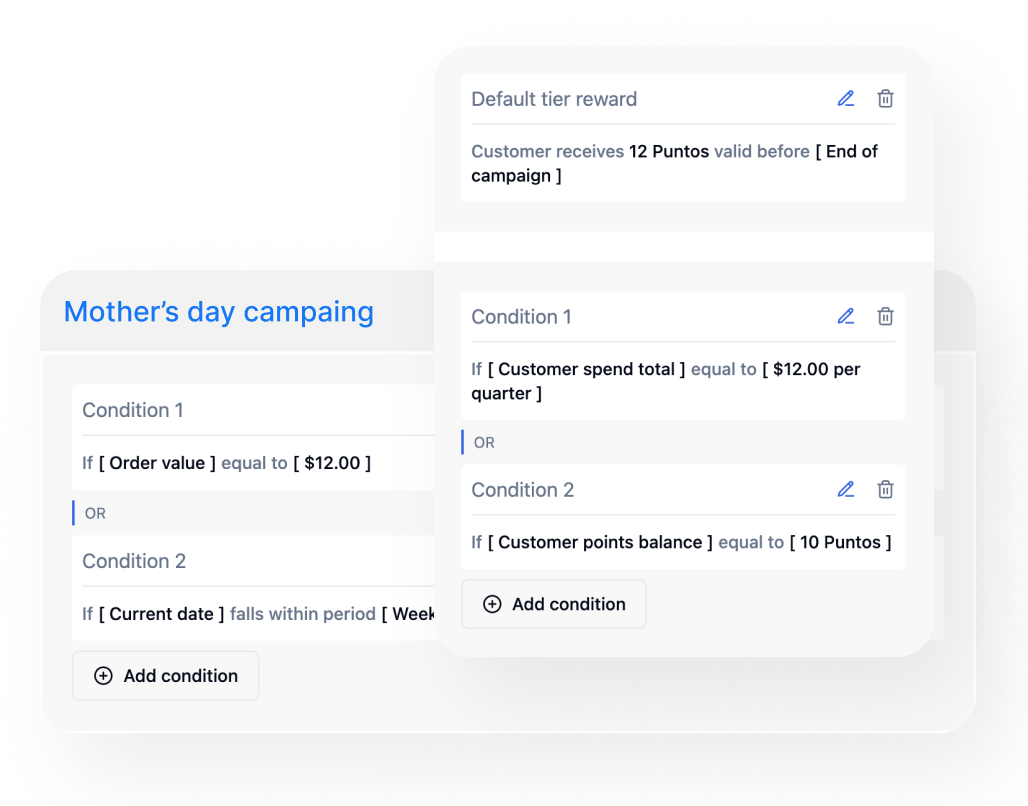The width and height of the screenshot is (1028, 806).
Task: Click the [ End of campaign ] validity value
Action: pos(674,163)
